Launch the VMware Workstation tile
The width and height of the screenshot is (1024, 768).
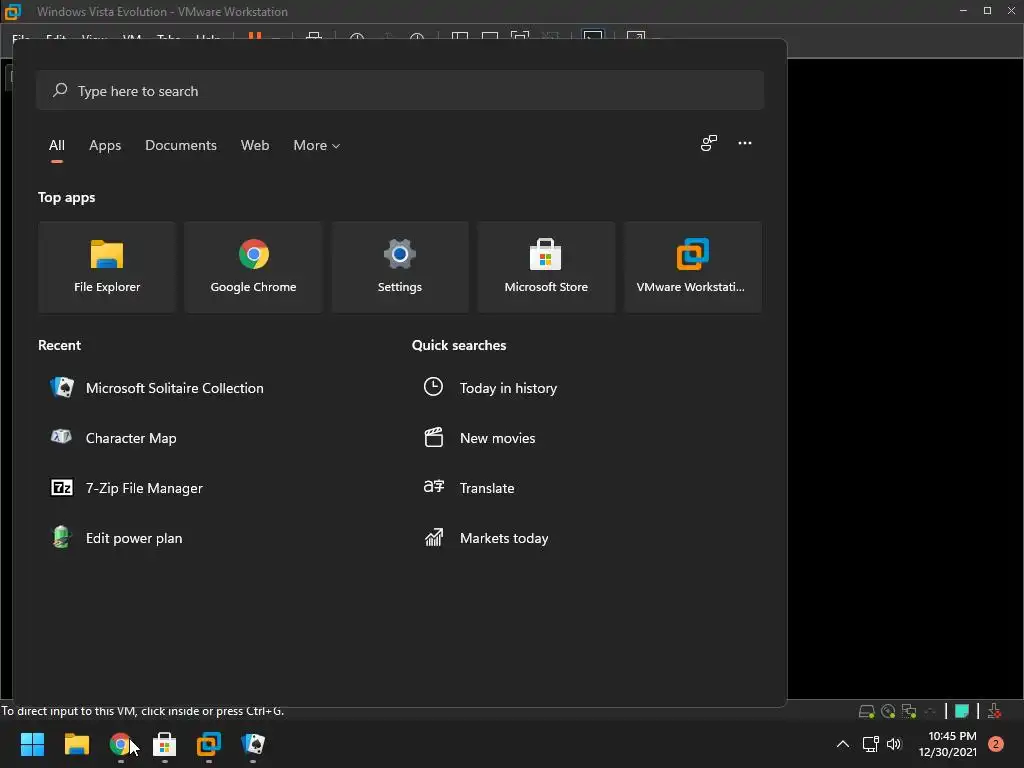[x=692, y=266]
